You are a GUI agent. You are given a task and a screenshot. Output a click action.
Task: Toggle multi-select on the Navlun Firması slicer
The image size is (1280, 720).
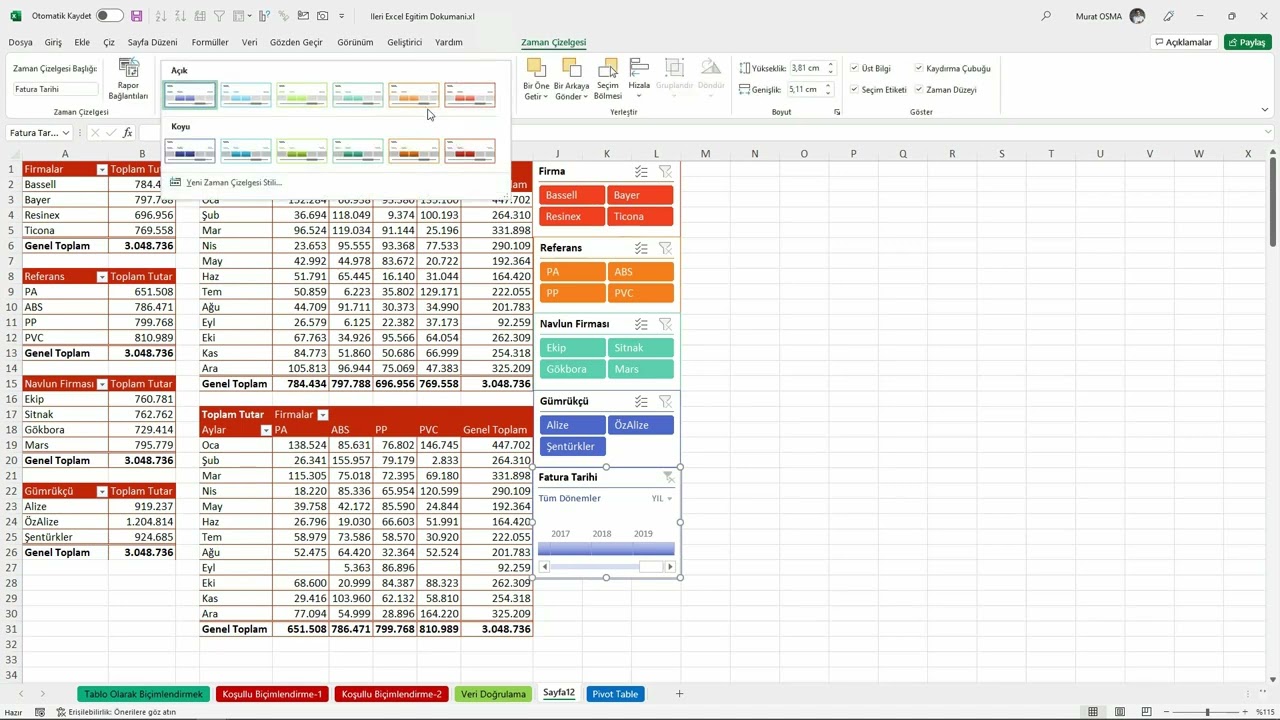click(x=641, y=324)
